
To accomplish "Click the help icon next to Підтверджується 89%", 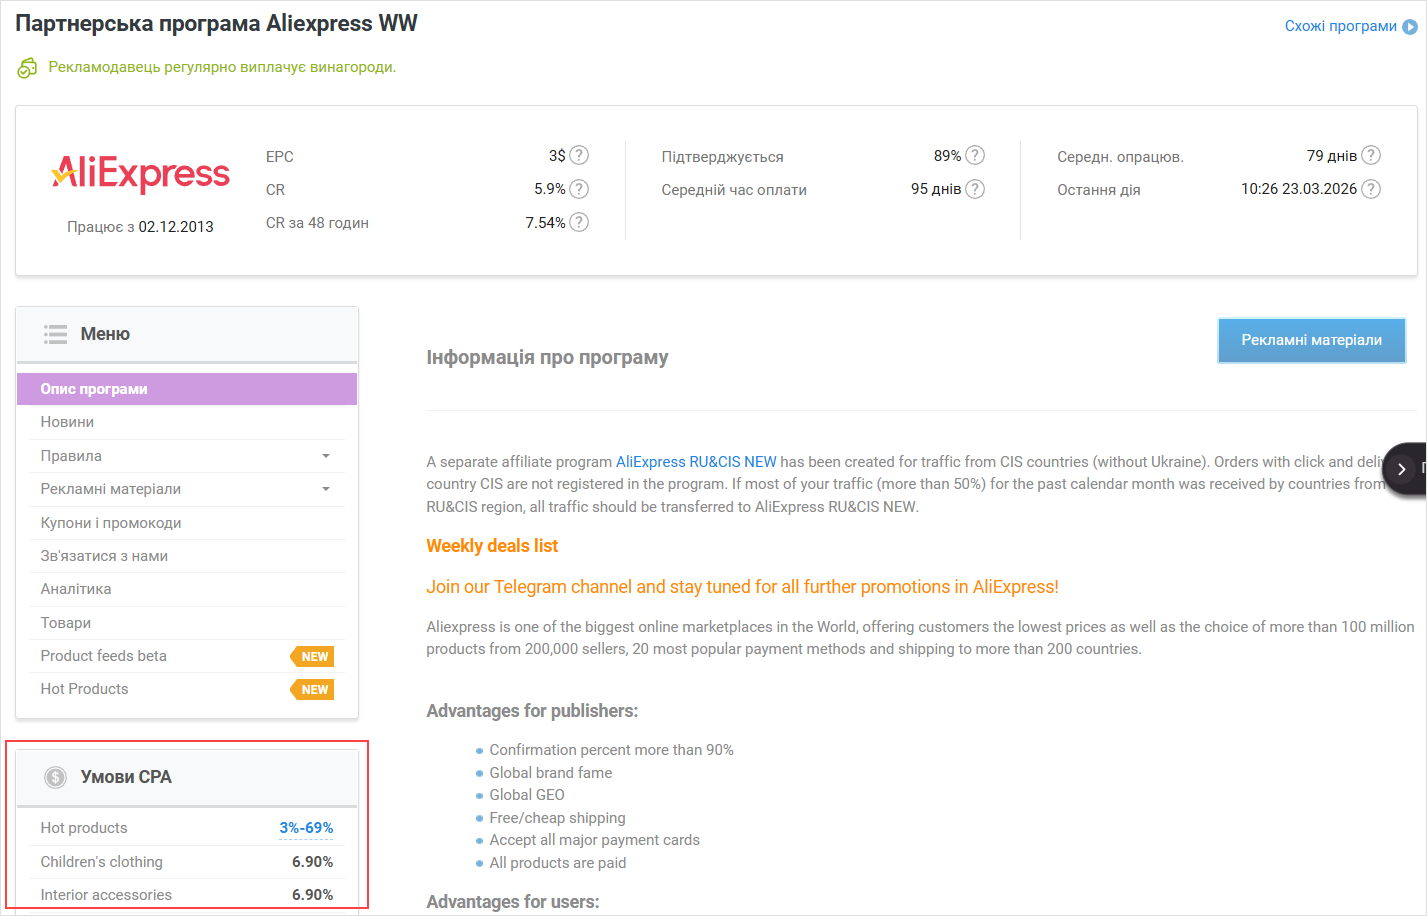I will coord(975,156).
